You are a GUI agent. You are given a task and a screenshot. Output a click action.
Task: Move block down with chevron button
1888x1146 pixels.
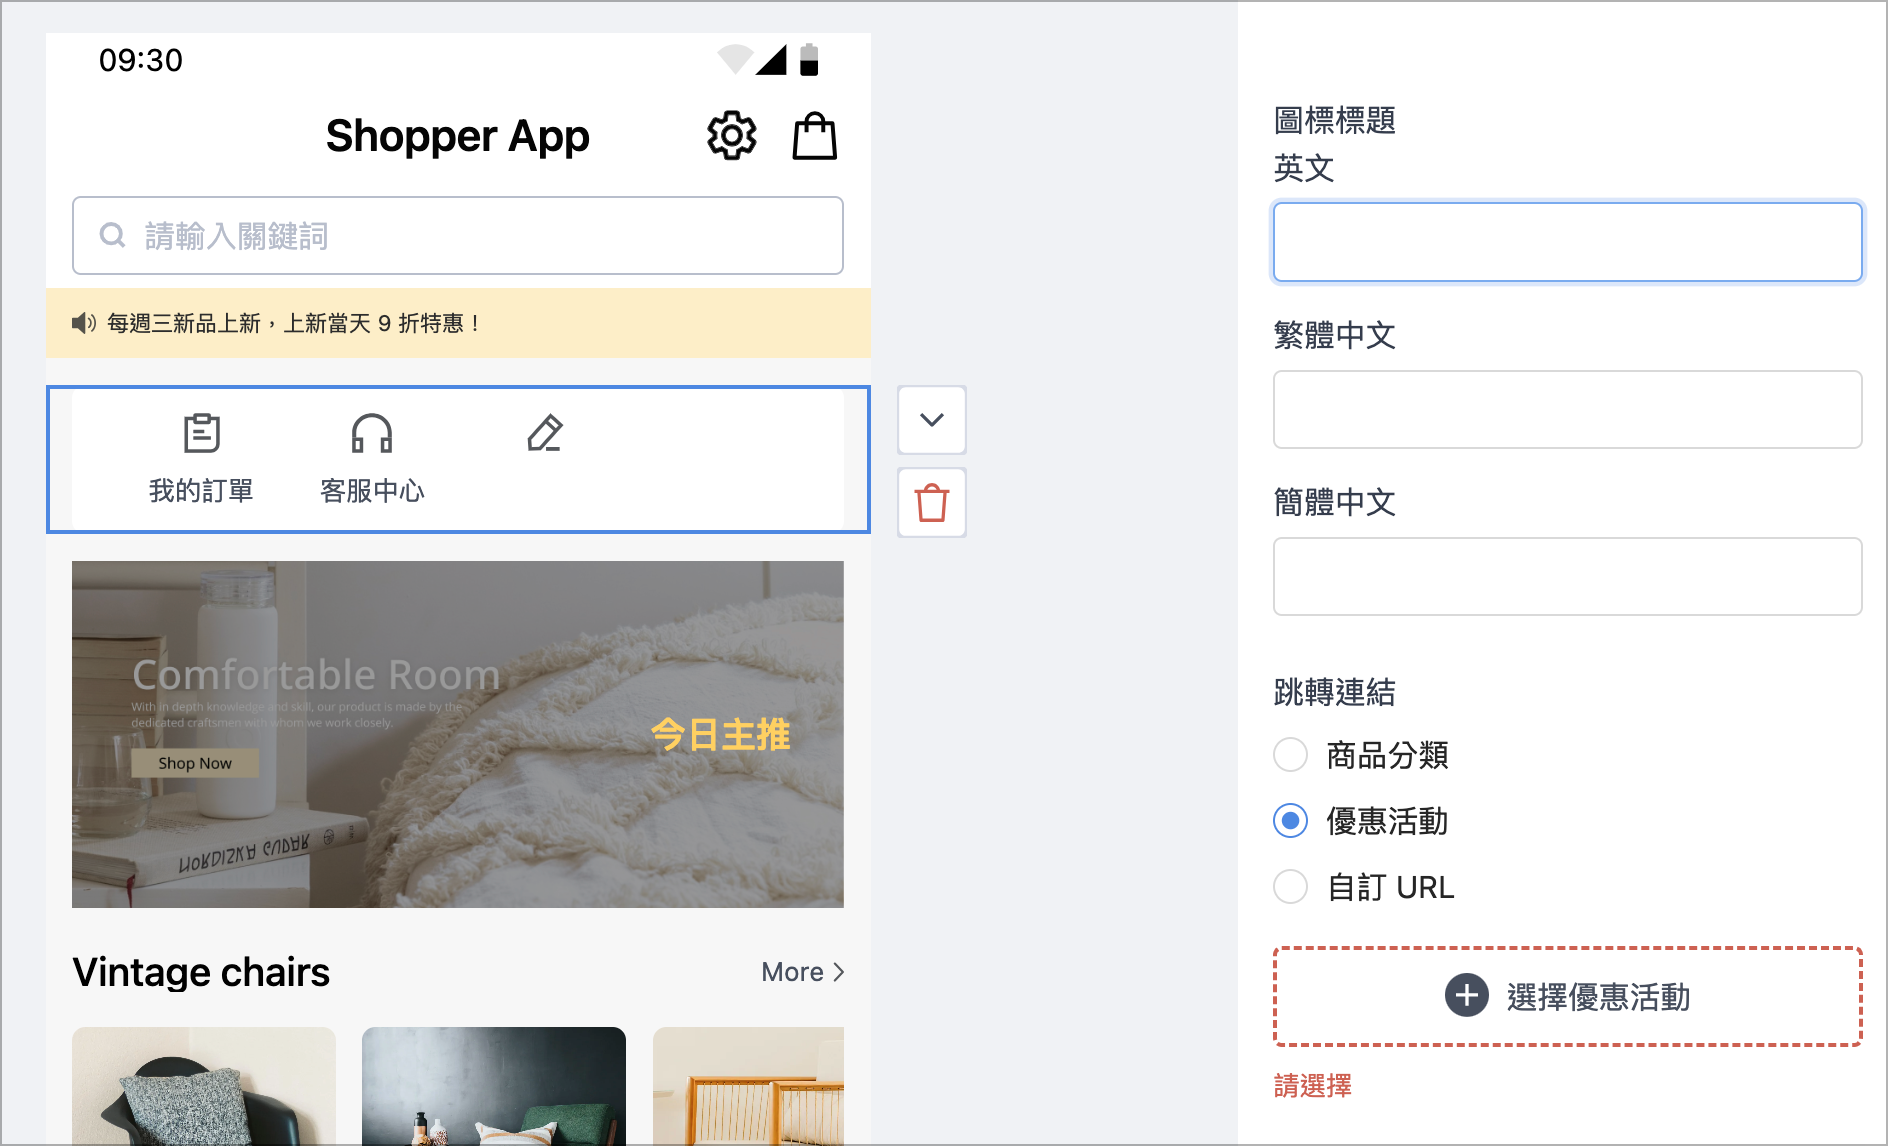pos(932,420)
